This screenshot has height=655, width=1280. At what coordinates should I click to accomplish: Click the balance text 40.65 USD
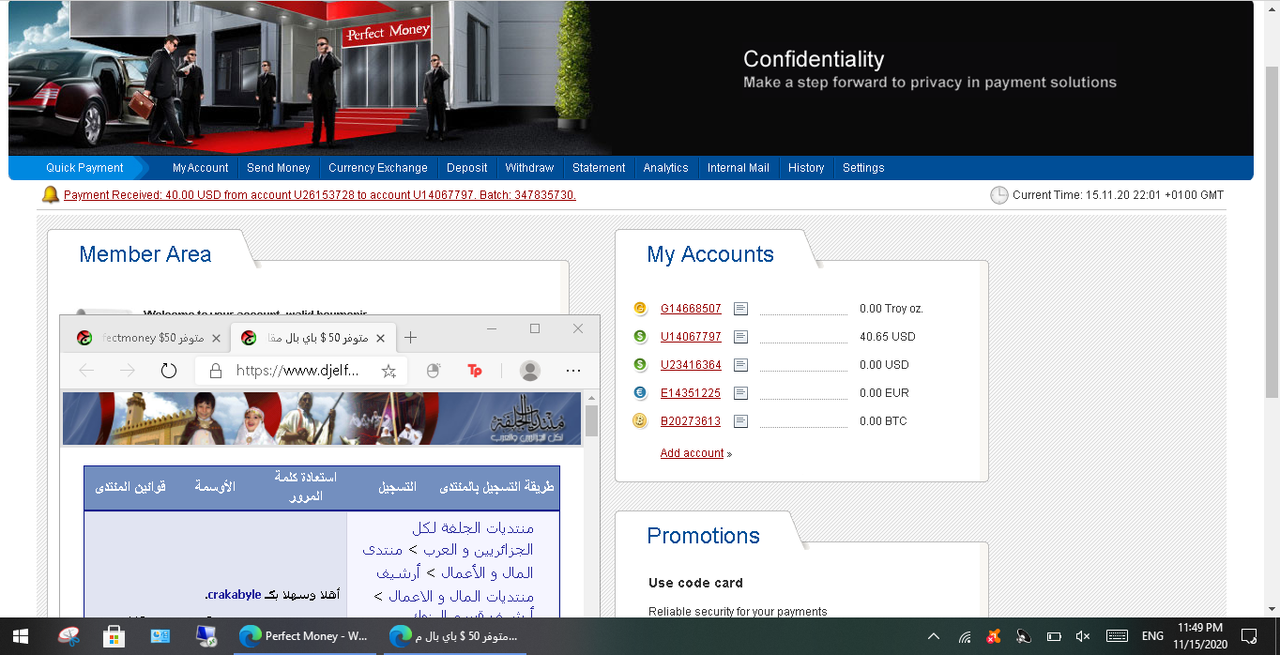click(x=887, y=337)
